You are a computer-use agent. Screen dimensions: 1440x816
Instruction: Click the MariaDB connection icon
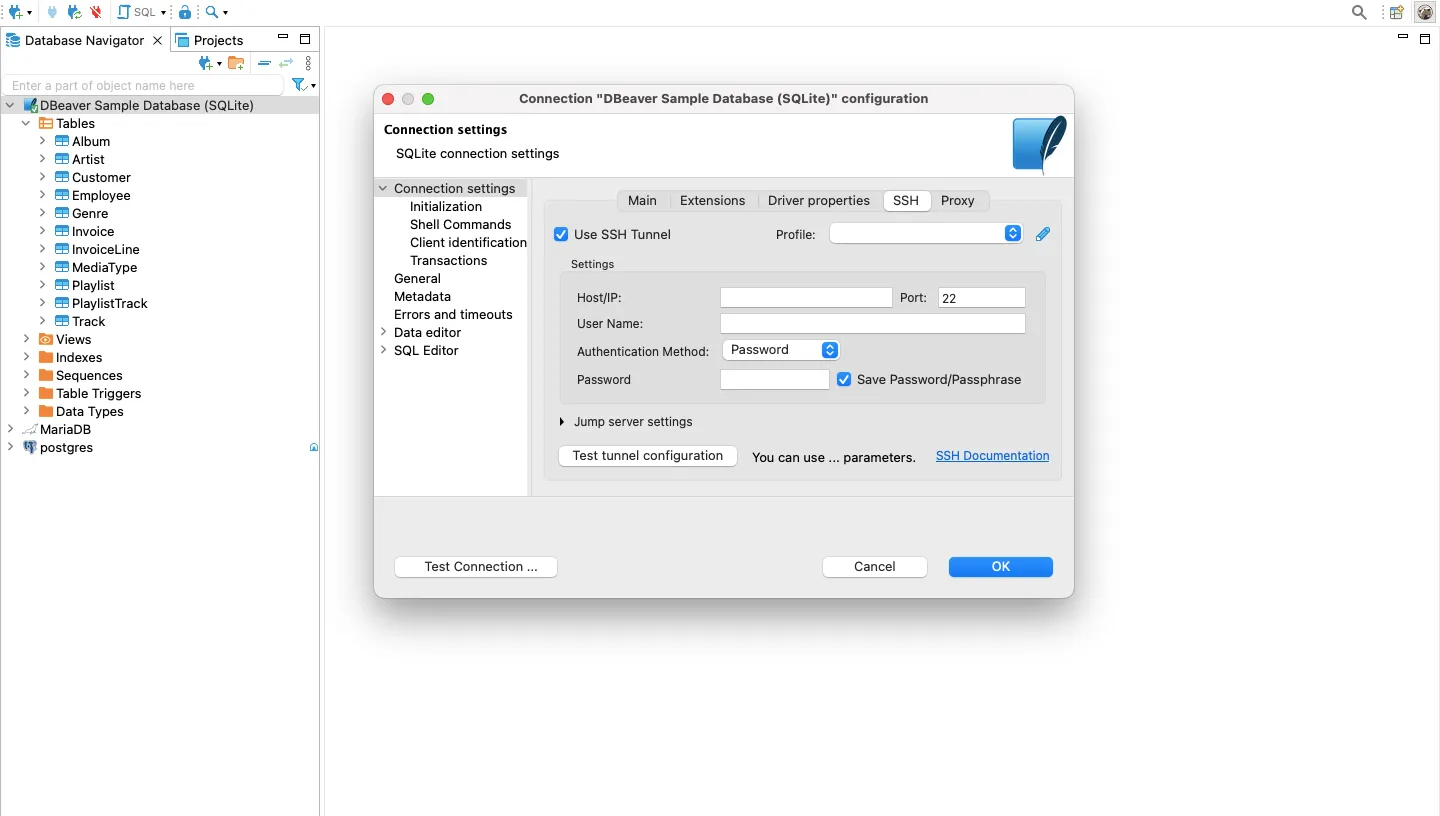pyautogui.click(x=30, y=430)
